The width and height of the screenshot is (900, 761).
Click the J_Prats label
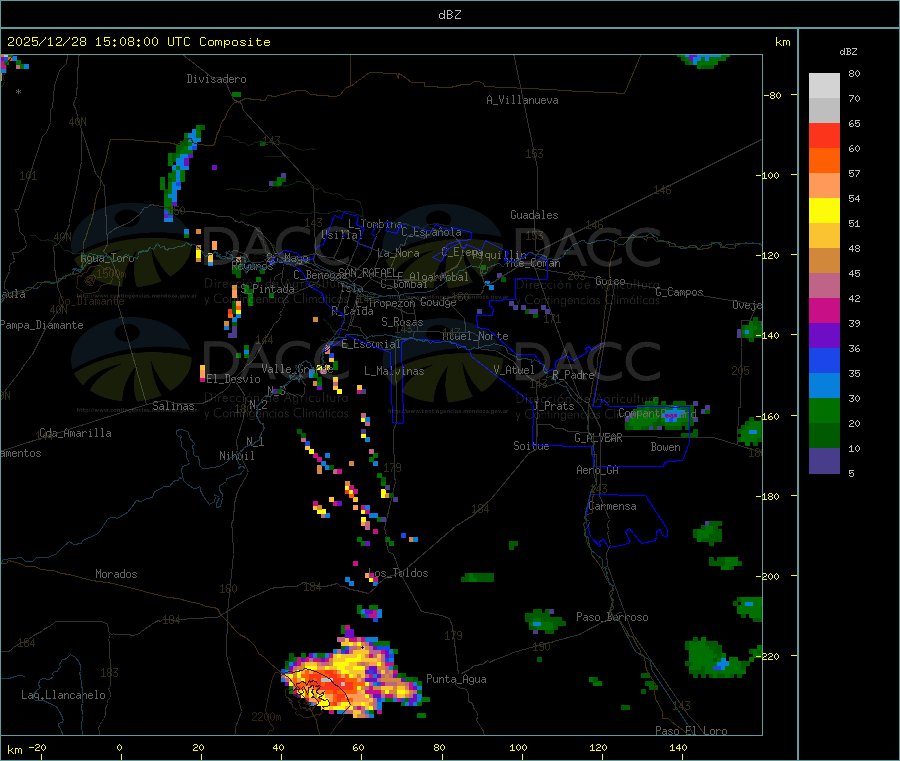click(x=554, y=406)
